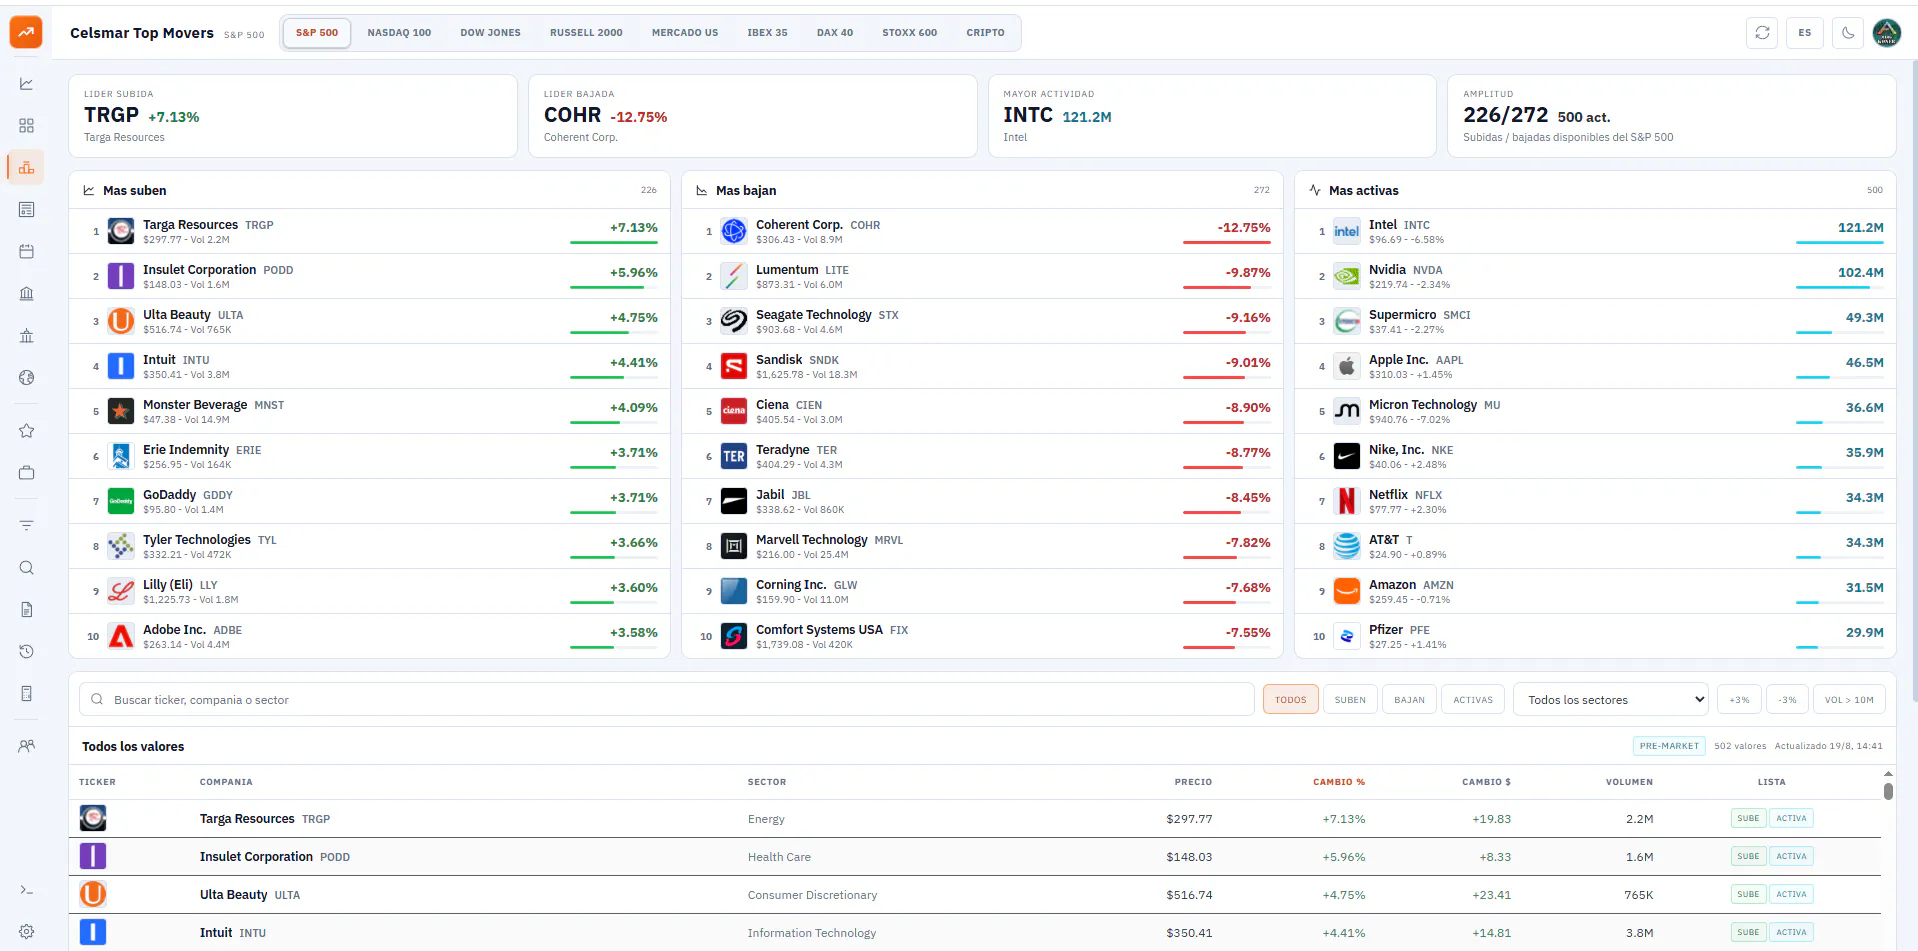This screenshot has height=951, width=1918.
Task: Click the SUBE badge in the Targa Resources table row
Action: click(1748, 818)
